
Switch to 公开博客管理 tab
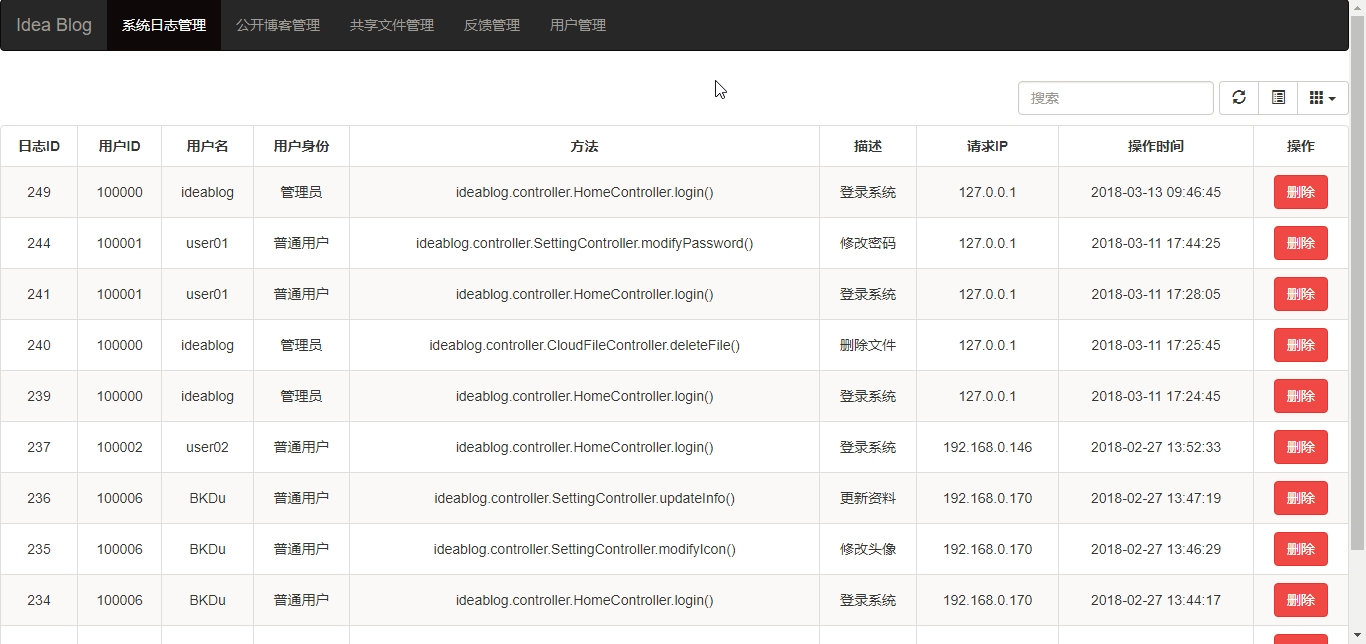pyautogui.click(x=278, y=25)
